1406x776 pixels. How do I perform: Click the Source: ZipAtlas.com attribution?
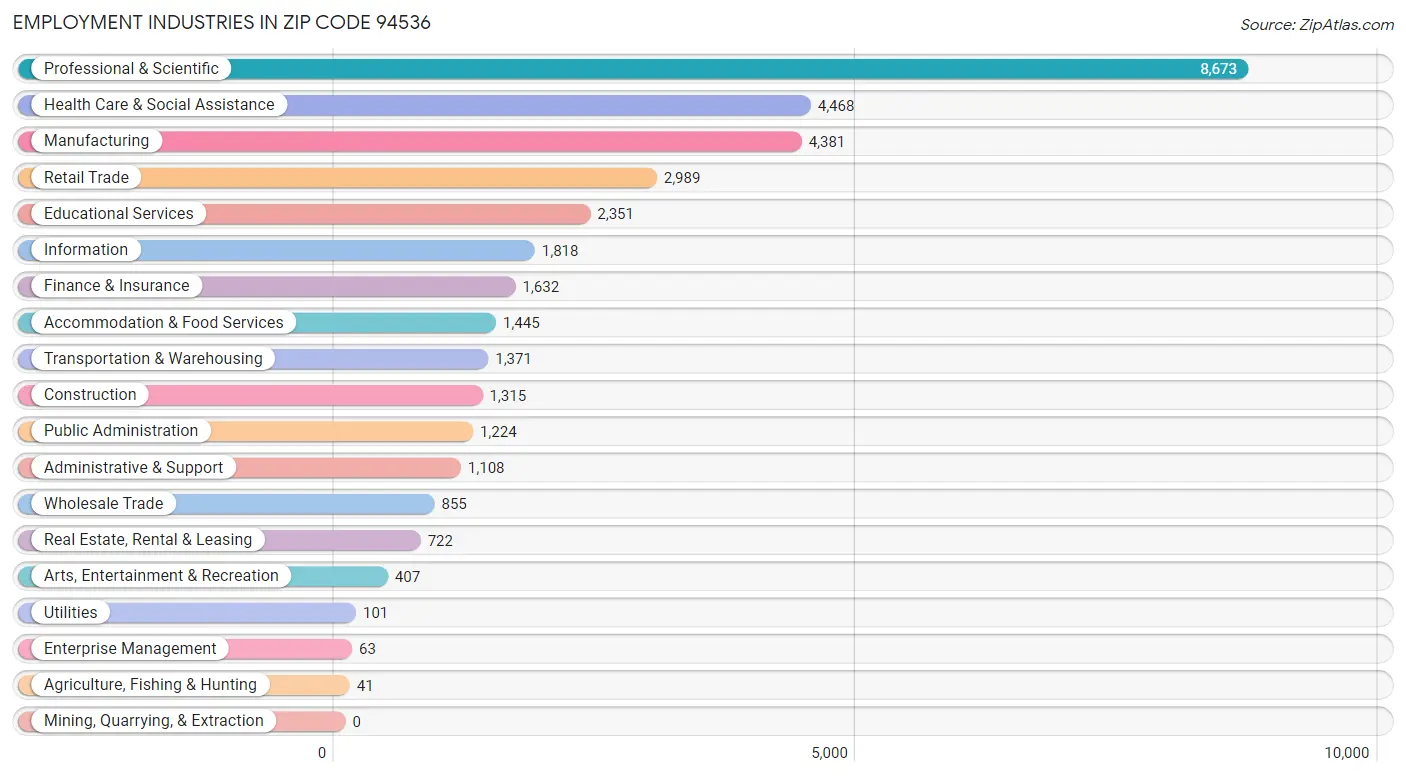[x=1317, y=25]
